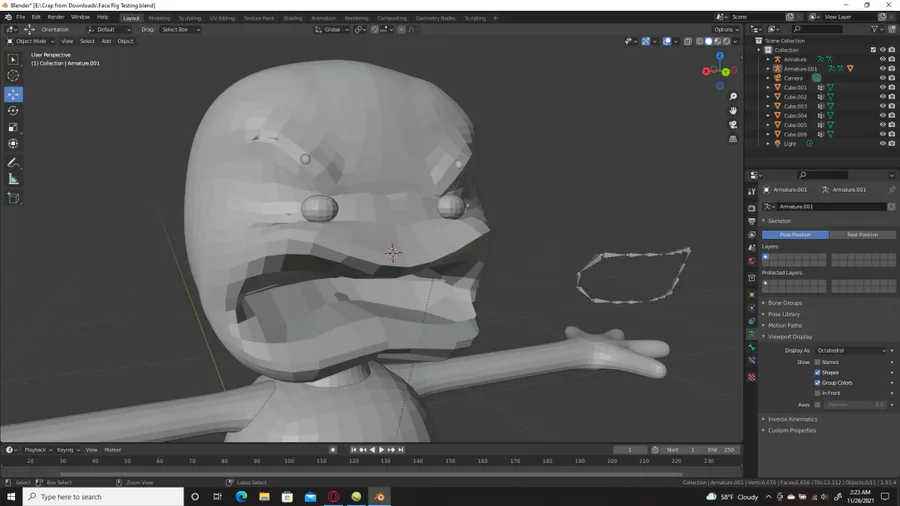Image resolution: width=900 pixels, height=506 pixels.
Task: Open the Object properties tab
Action: pos(752,294)
